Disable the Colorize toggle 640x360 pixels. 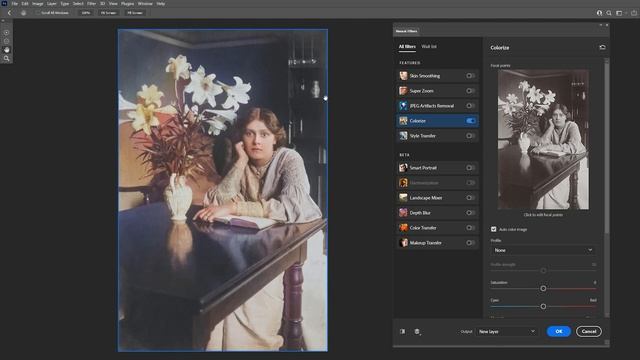click(470, 121)
